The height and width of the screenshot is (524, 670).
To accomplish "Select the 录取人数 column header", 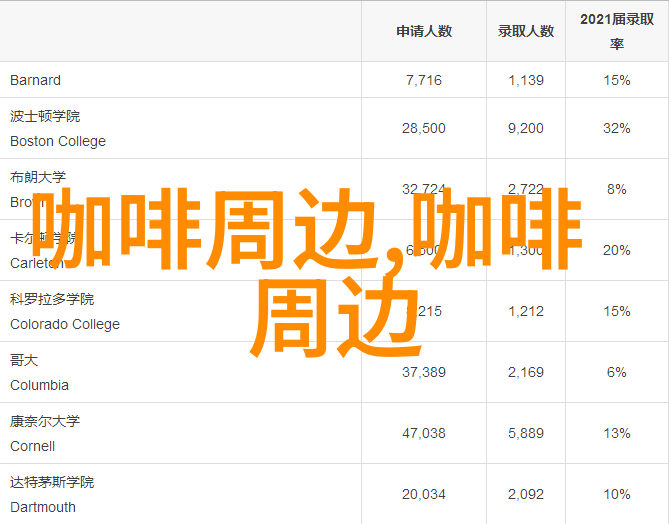I will point(526,31).
